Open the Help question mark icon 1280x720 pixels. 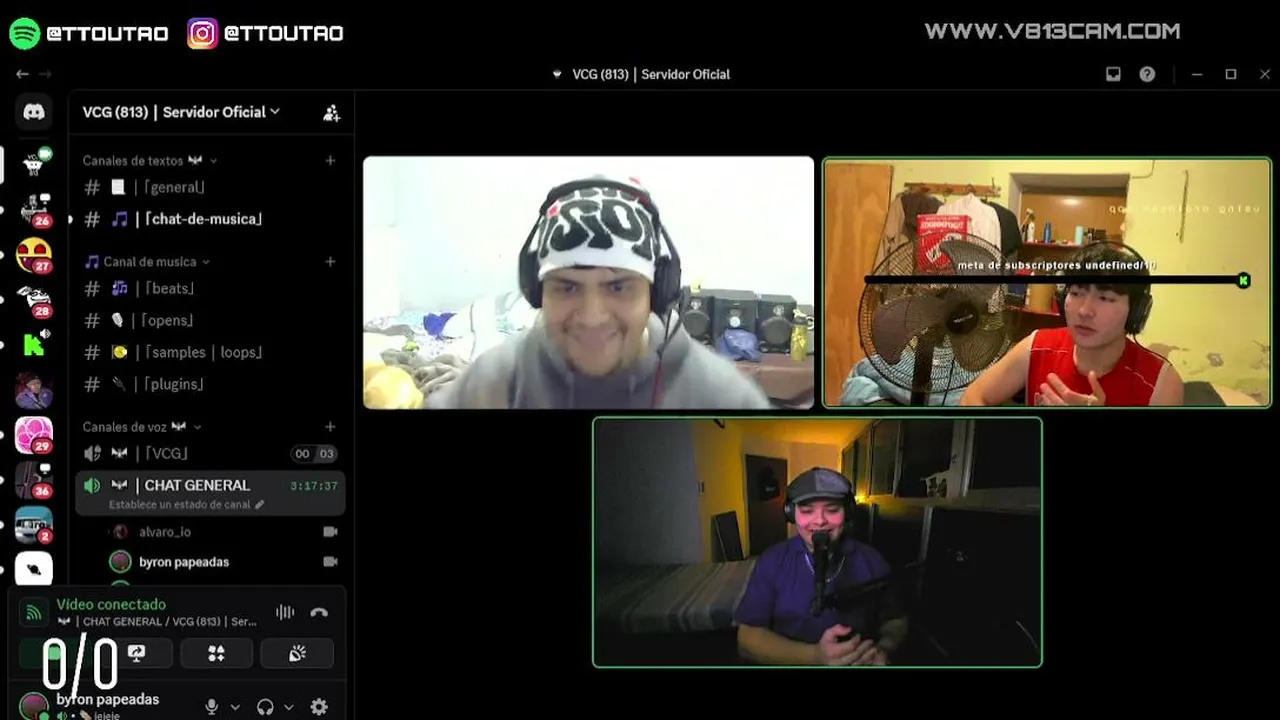pyautogui.click(x=1147, y=74)
